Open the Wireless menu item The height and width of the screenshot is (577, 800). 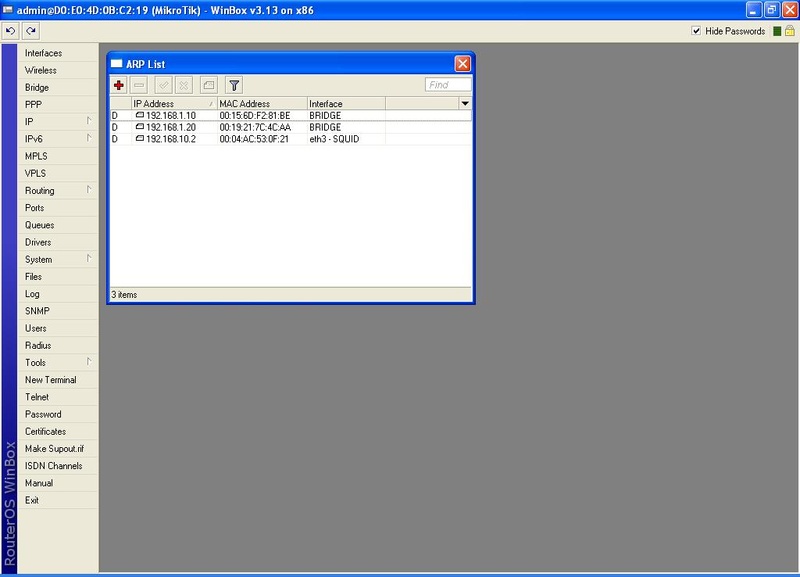point(58,70)
